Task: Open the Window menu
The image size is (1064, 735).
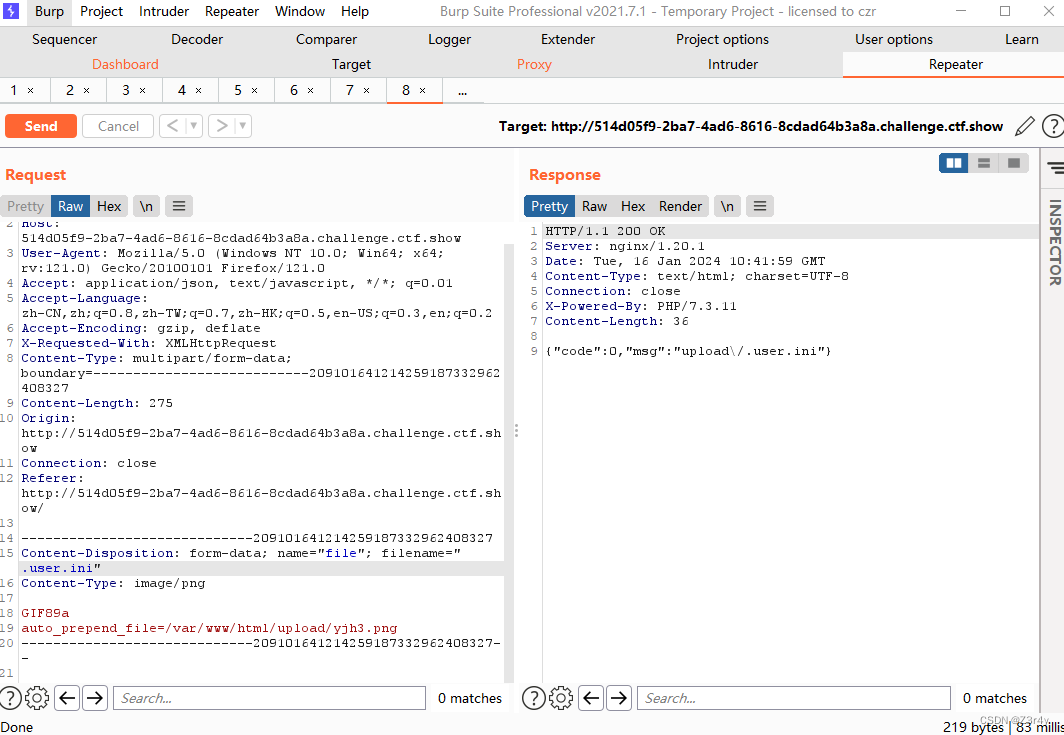Action: coord(300,12)
